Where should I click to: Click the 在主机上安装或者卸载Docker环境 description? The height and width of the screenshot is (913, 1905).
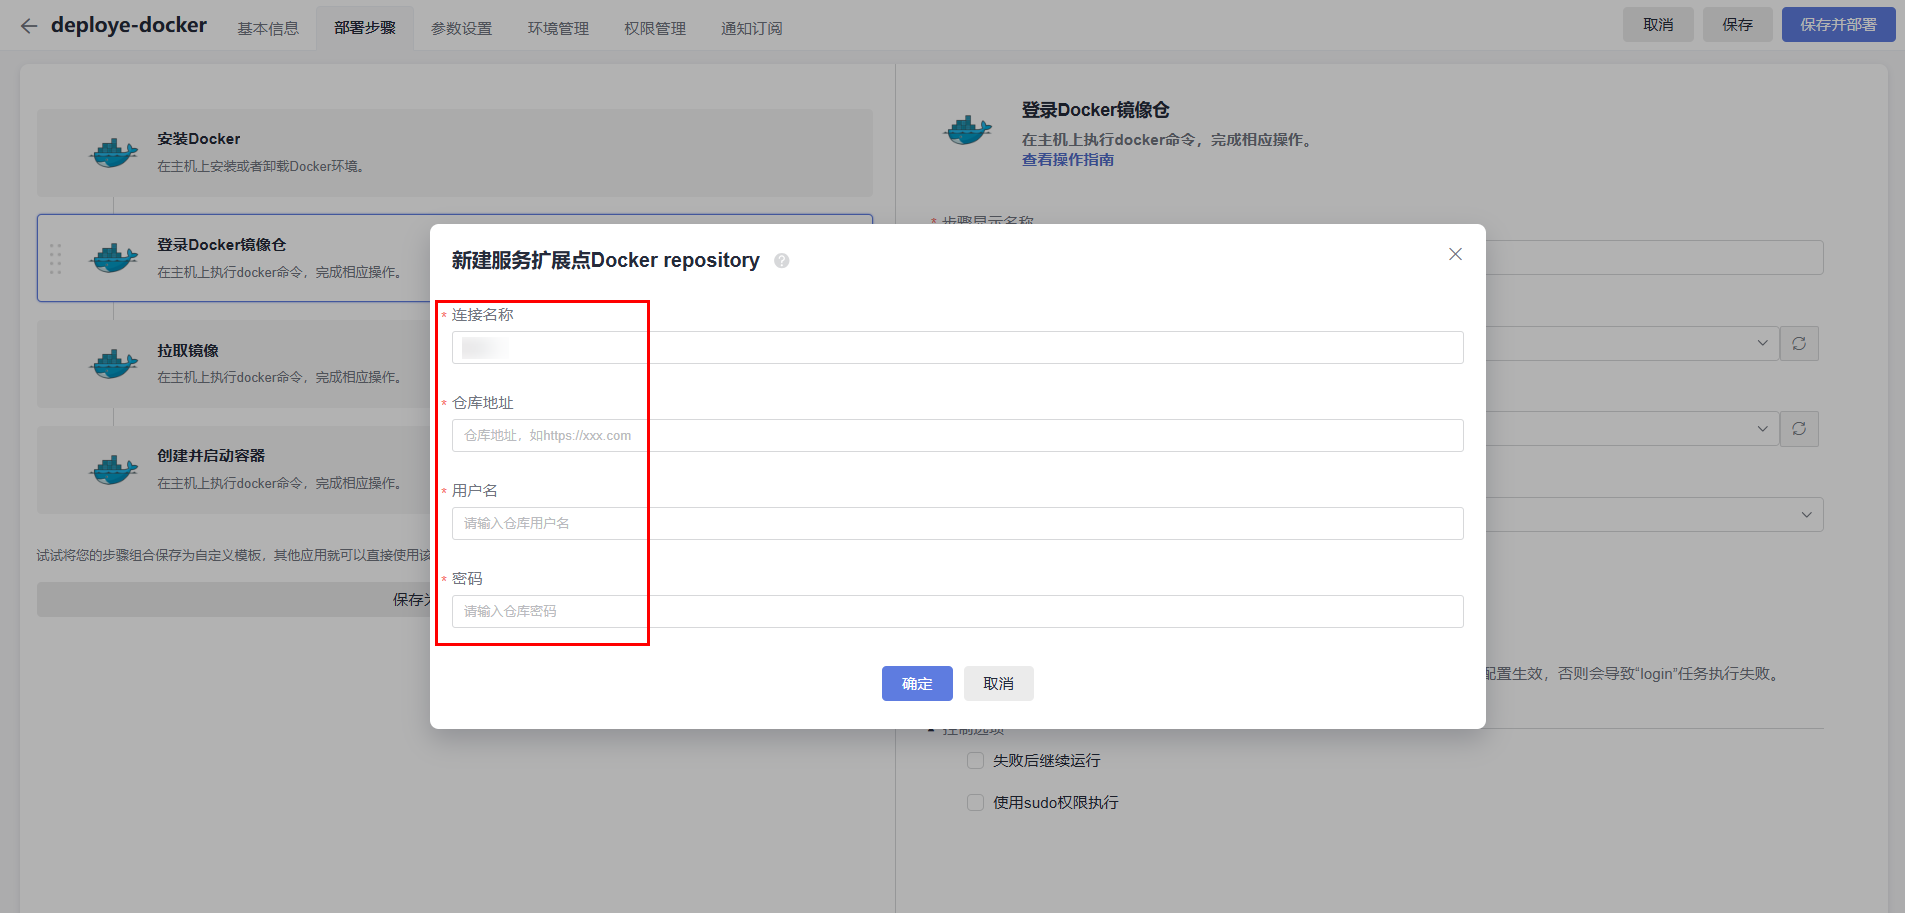(x=260, y=167)
